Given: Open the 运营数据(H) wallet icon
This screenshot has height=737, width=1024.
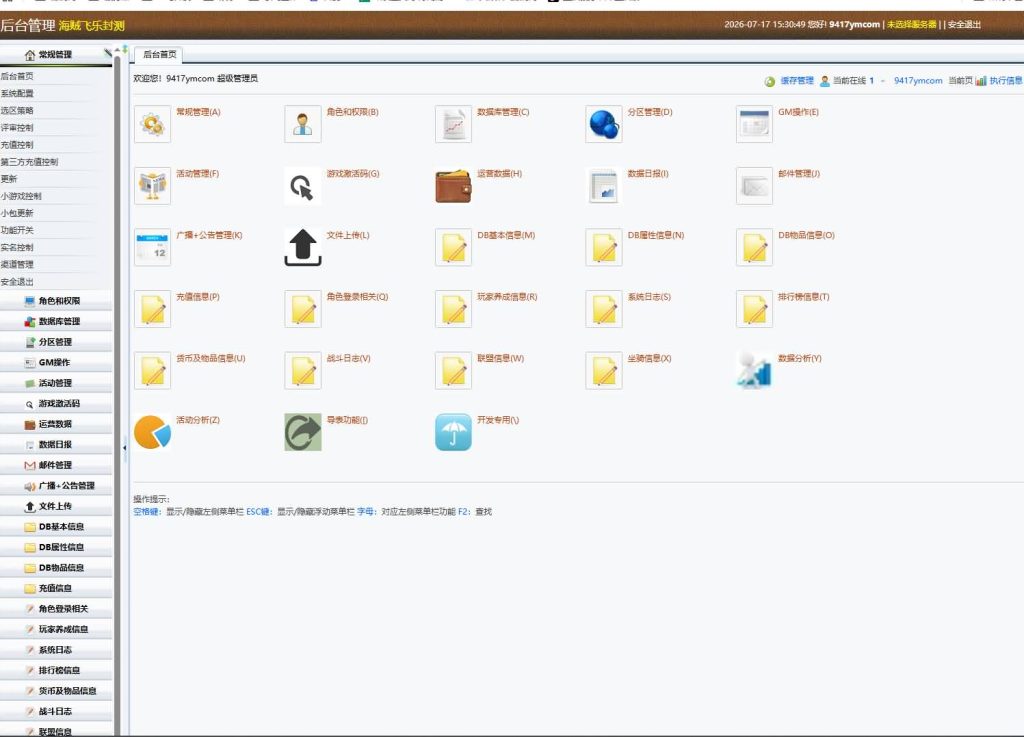Looking at the screenshot, I should point(453,186).
